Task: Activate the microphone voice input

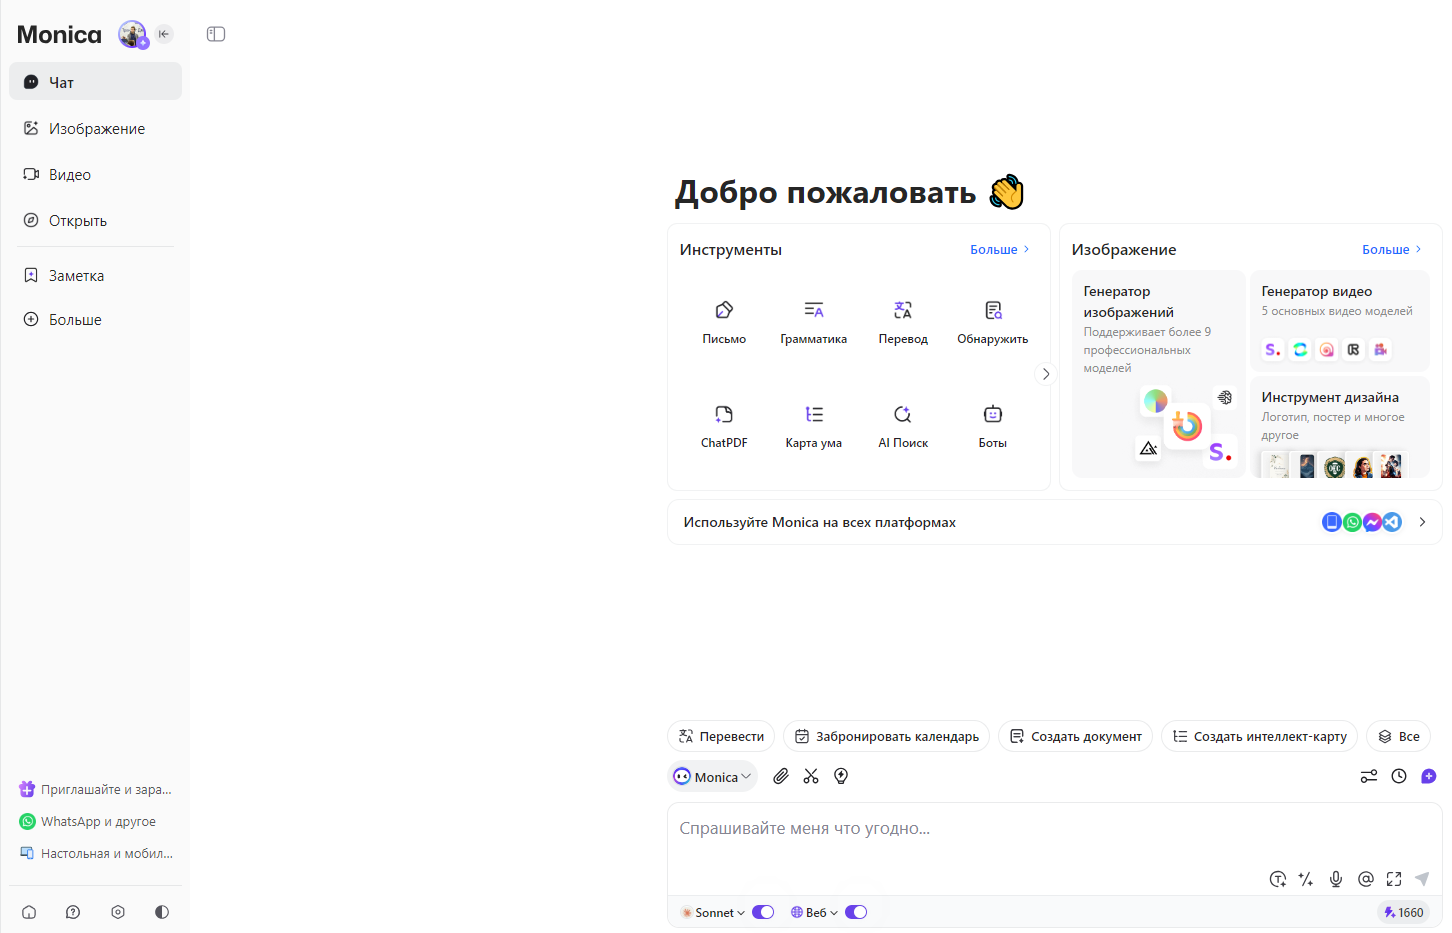Action: click(1336, 879)
